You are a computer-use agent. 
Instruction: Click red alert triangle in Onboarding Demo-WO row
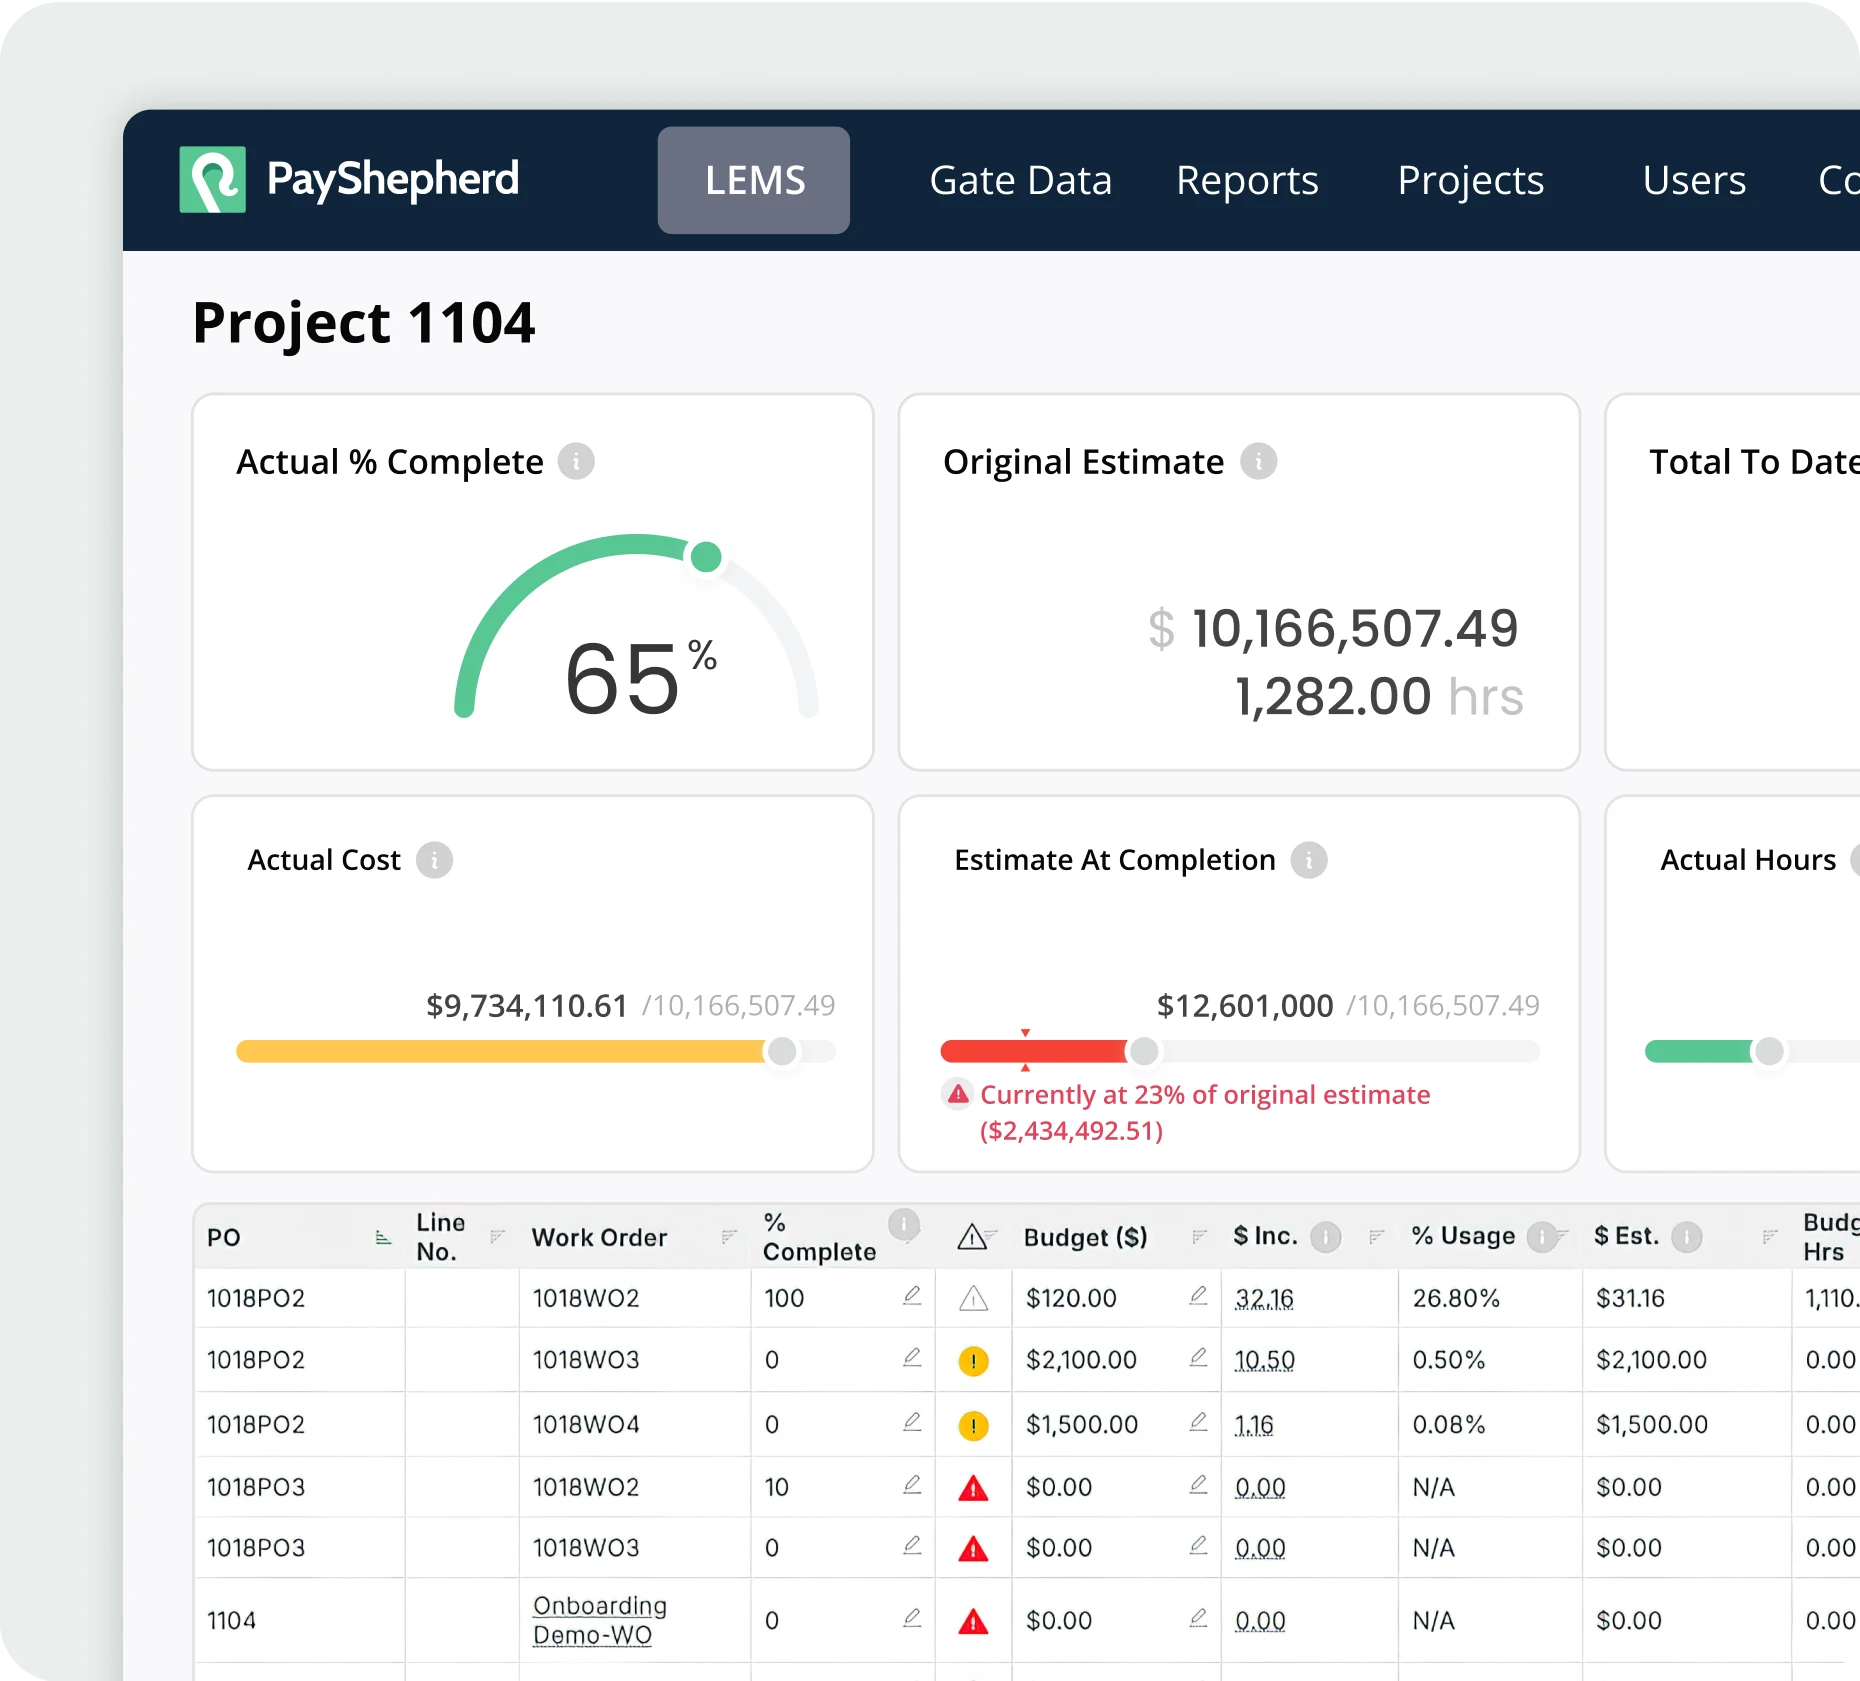(973, 1621)
